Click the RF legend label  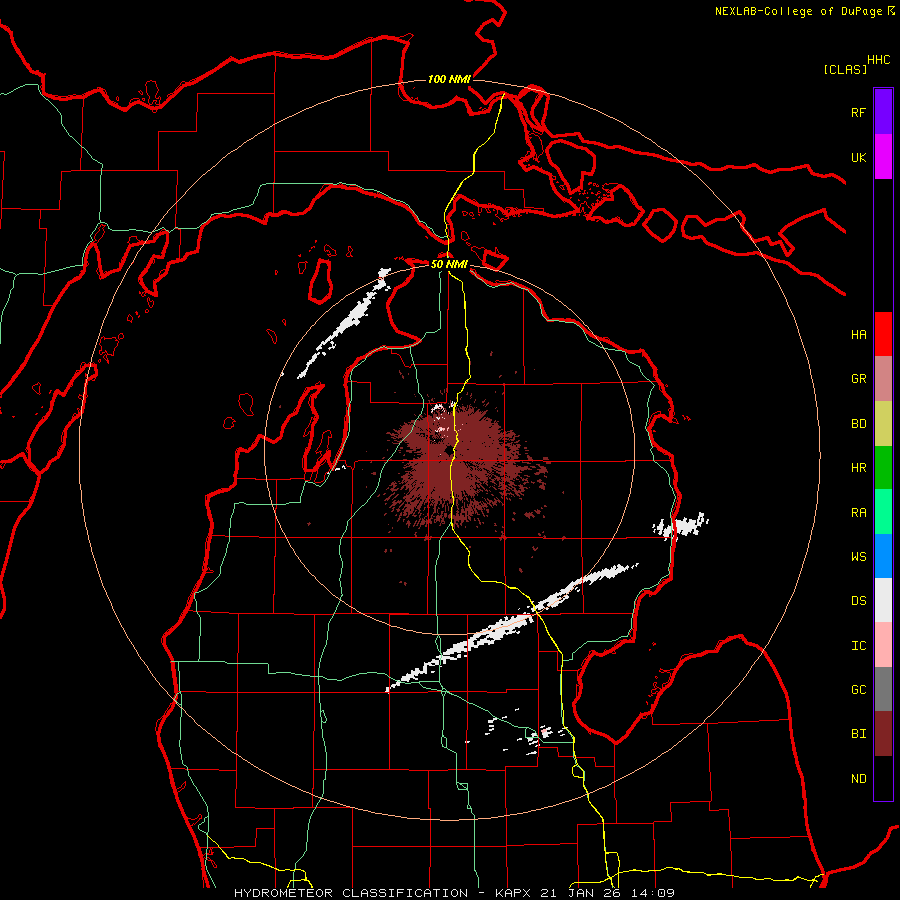click(858, 112)
